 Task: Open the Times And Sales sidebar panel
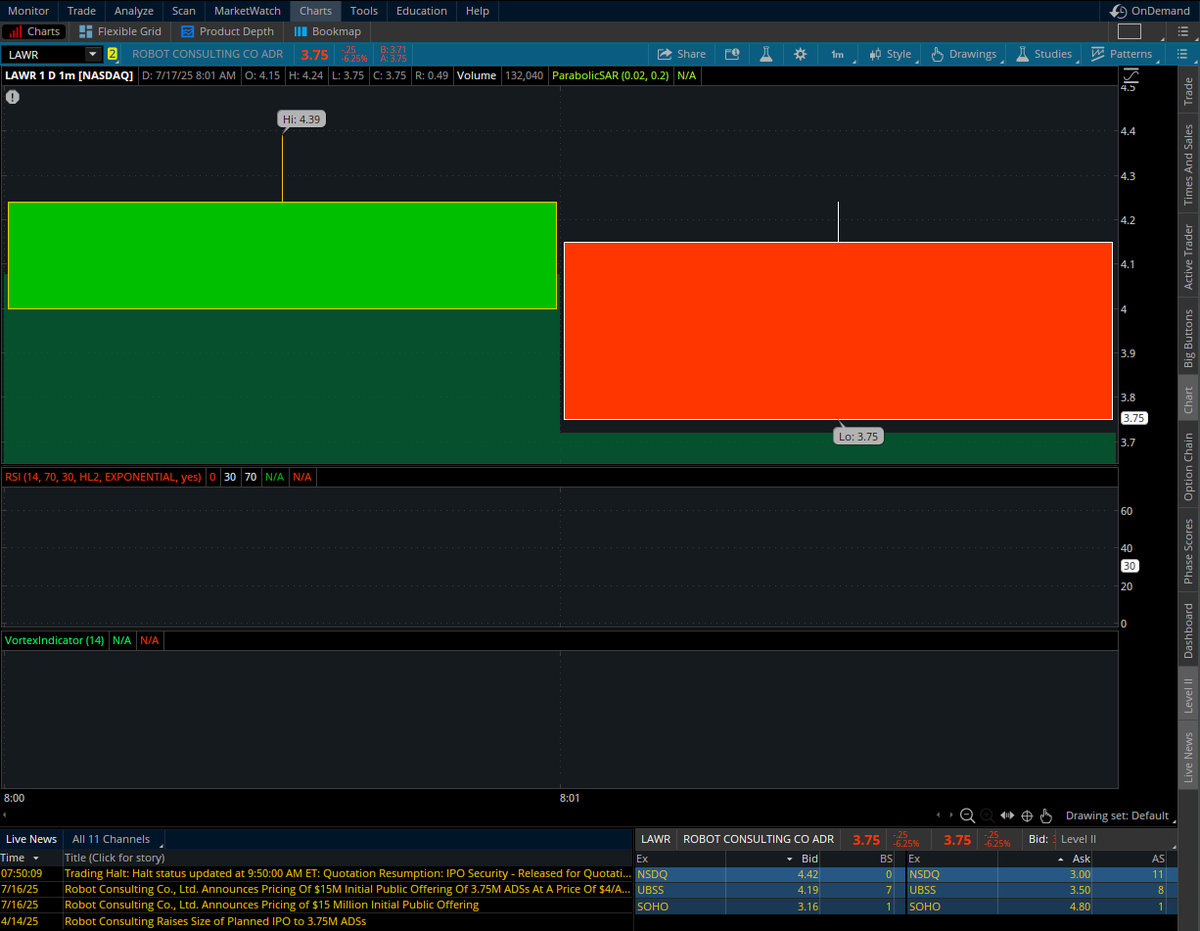[x=1188, y=165]
